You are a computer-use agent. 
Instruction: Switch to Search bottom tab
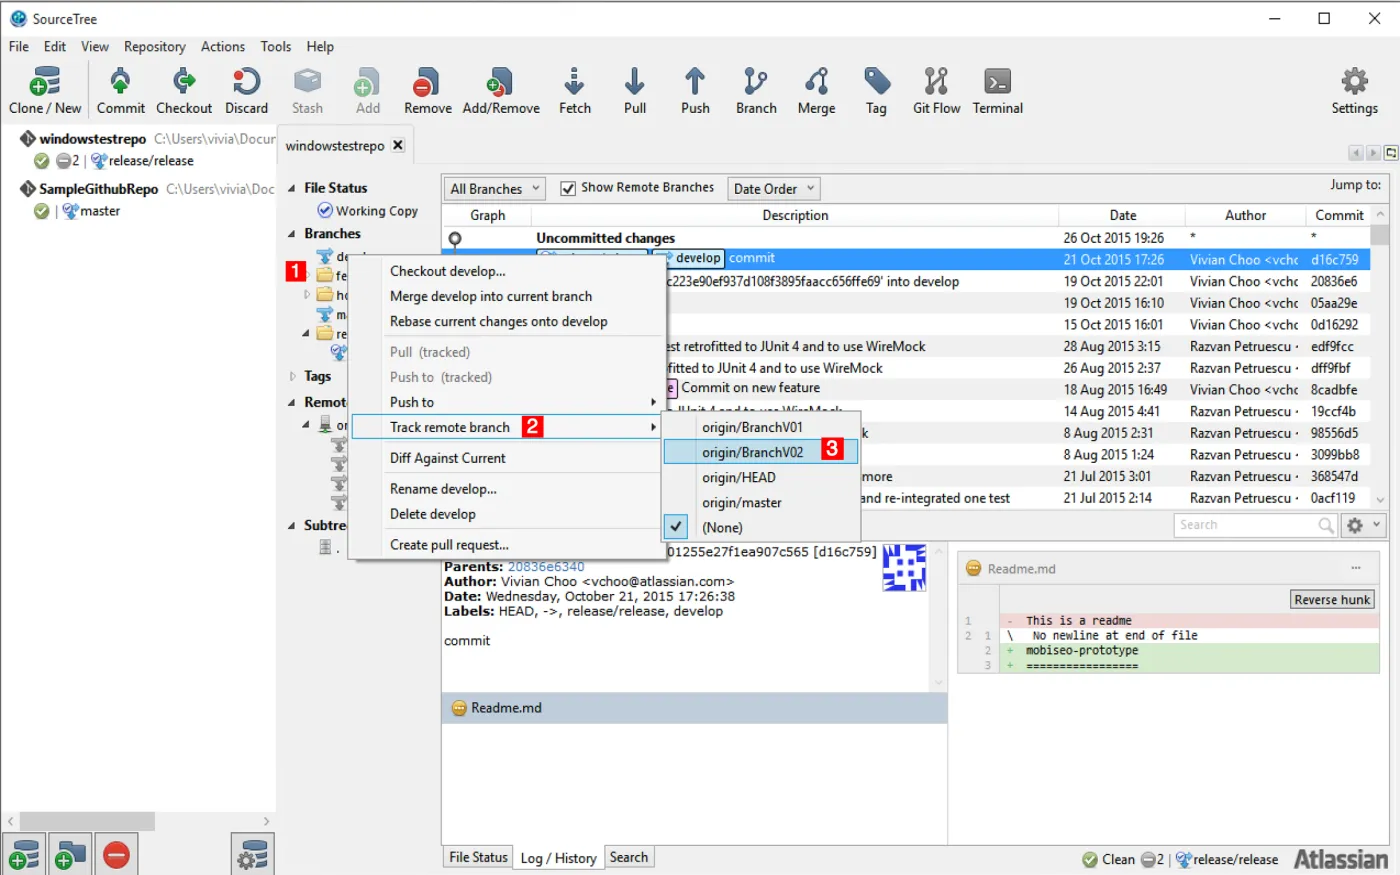click(x=629, y=857)
